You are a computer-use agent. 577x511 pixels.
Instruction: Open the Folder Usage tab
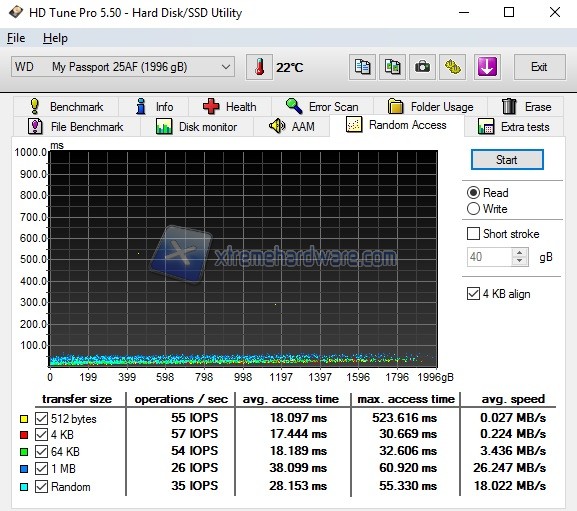pos(431,107)
